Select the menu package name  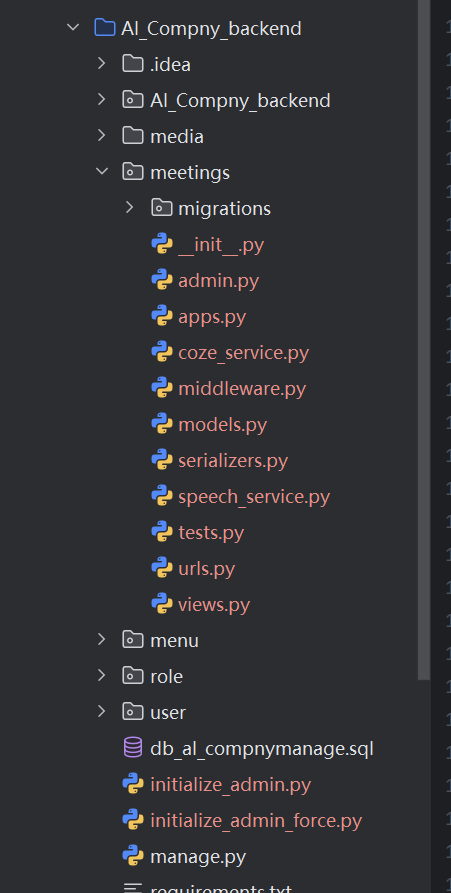pyautogui.click(x=174, y=641)
